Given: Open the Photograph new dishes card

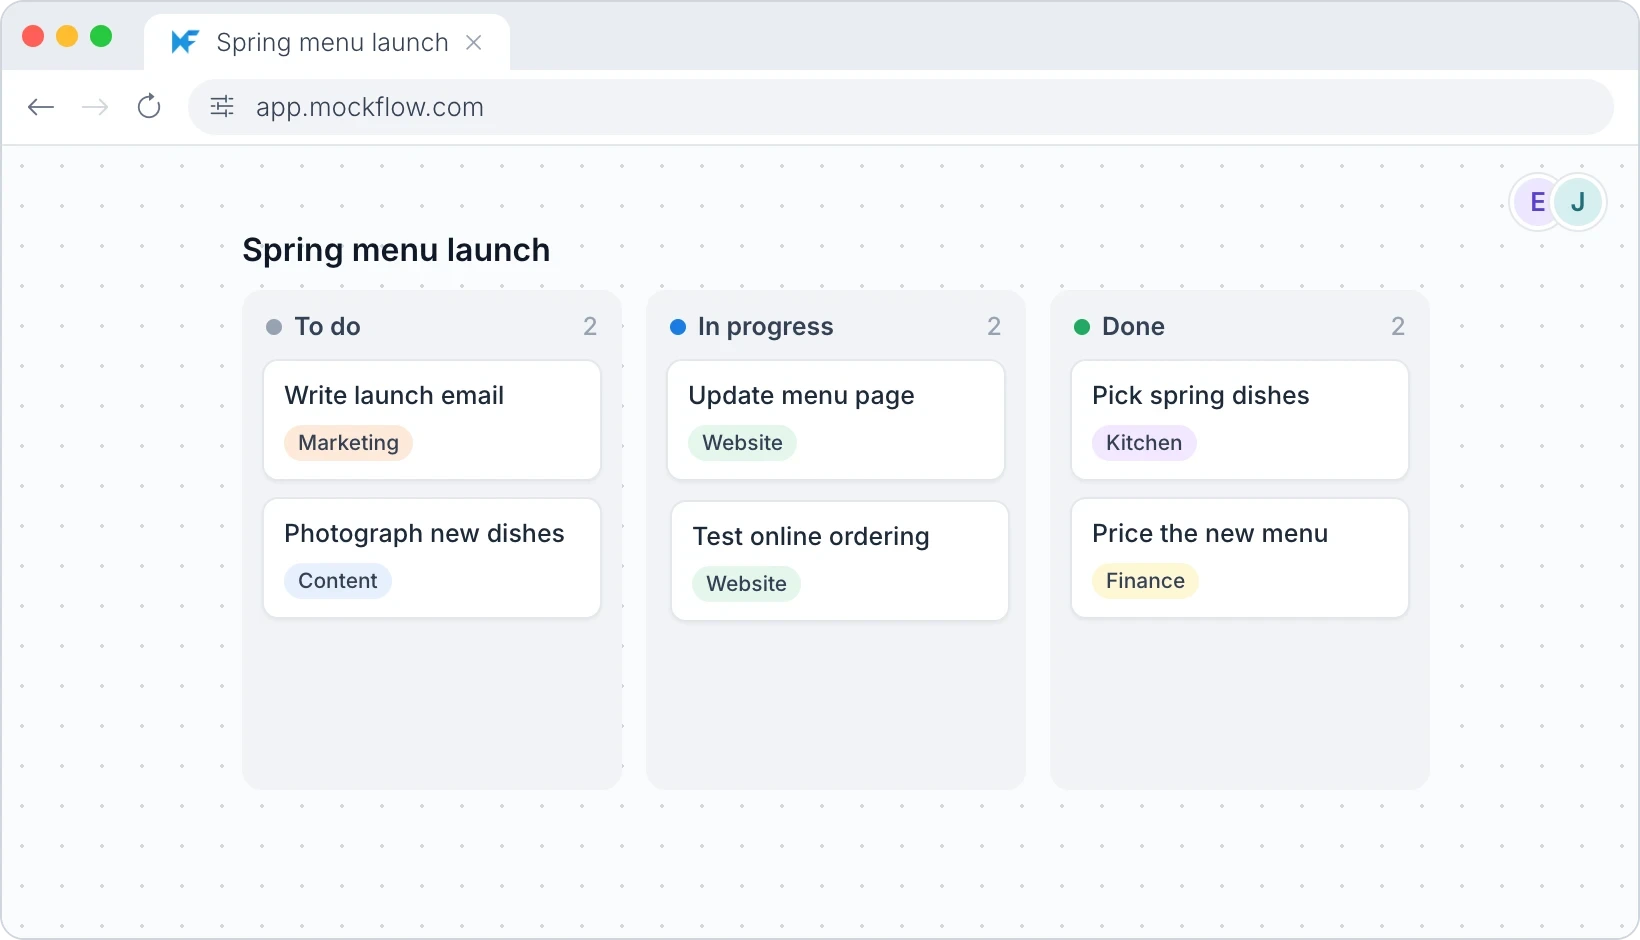Looking at the screenshot, I should coord(432,558).
